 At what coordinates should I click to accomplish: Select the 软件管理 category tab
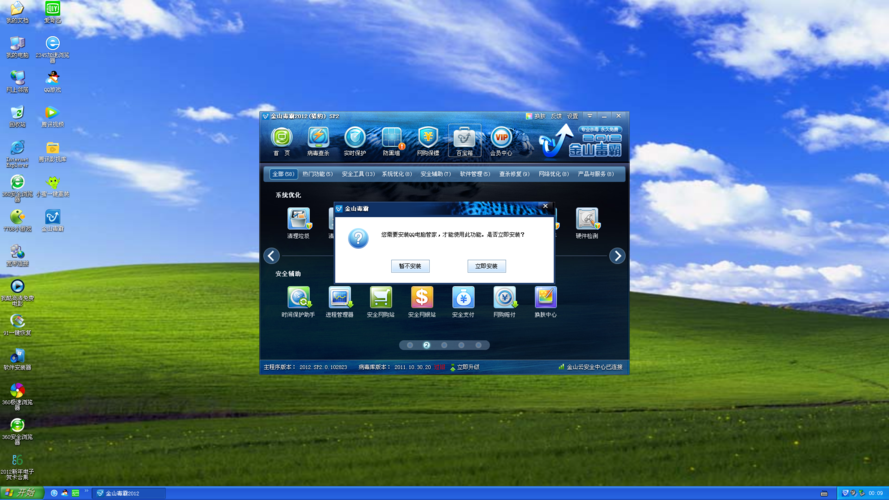point(474,174)
